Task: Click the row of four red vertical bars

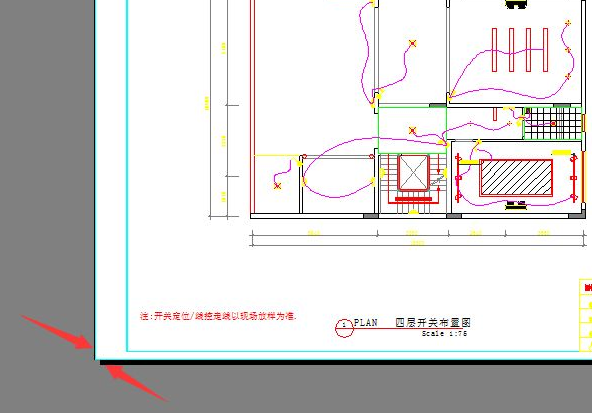Action: coord(520,49)
